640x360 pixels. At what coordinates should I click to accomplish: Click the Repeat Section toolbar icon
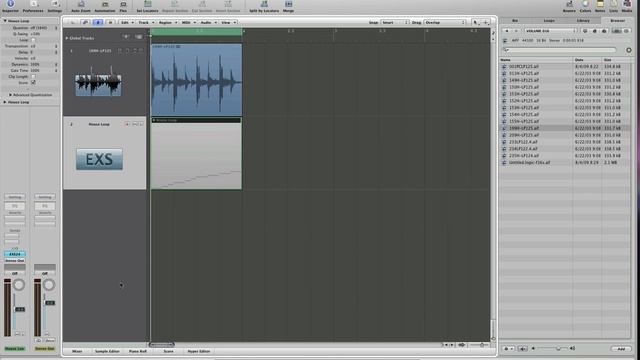click(x=174, y=6)
